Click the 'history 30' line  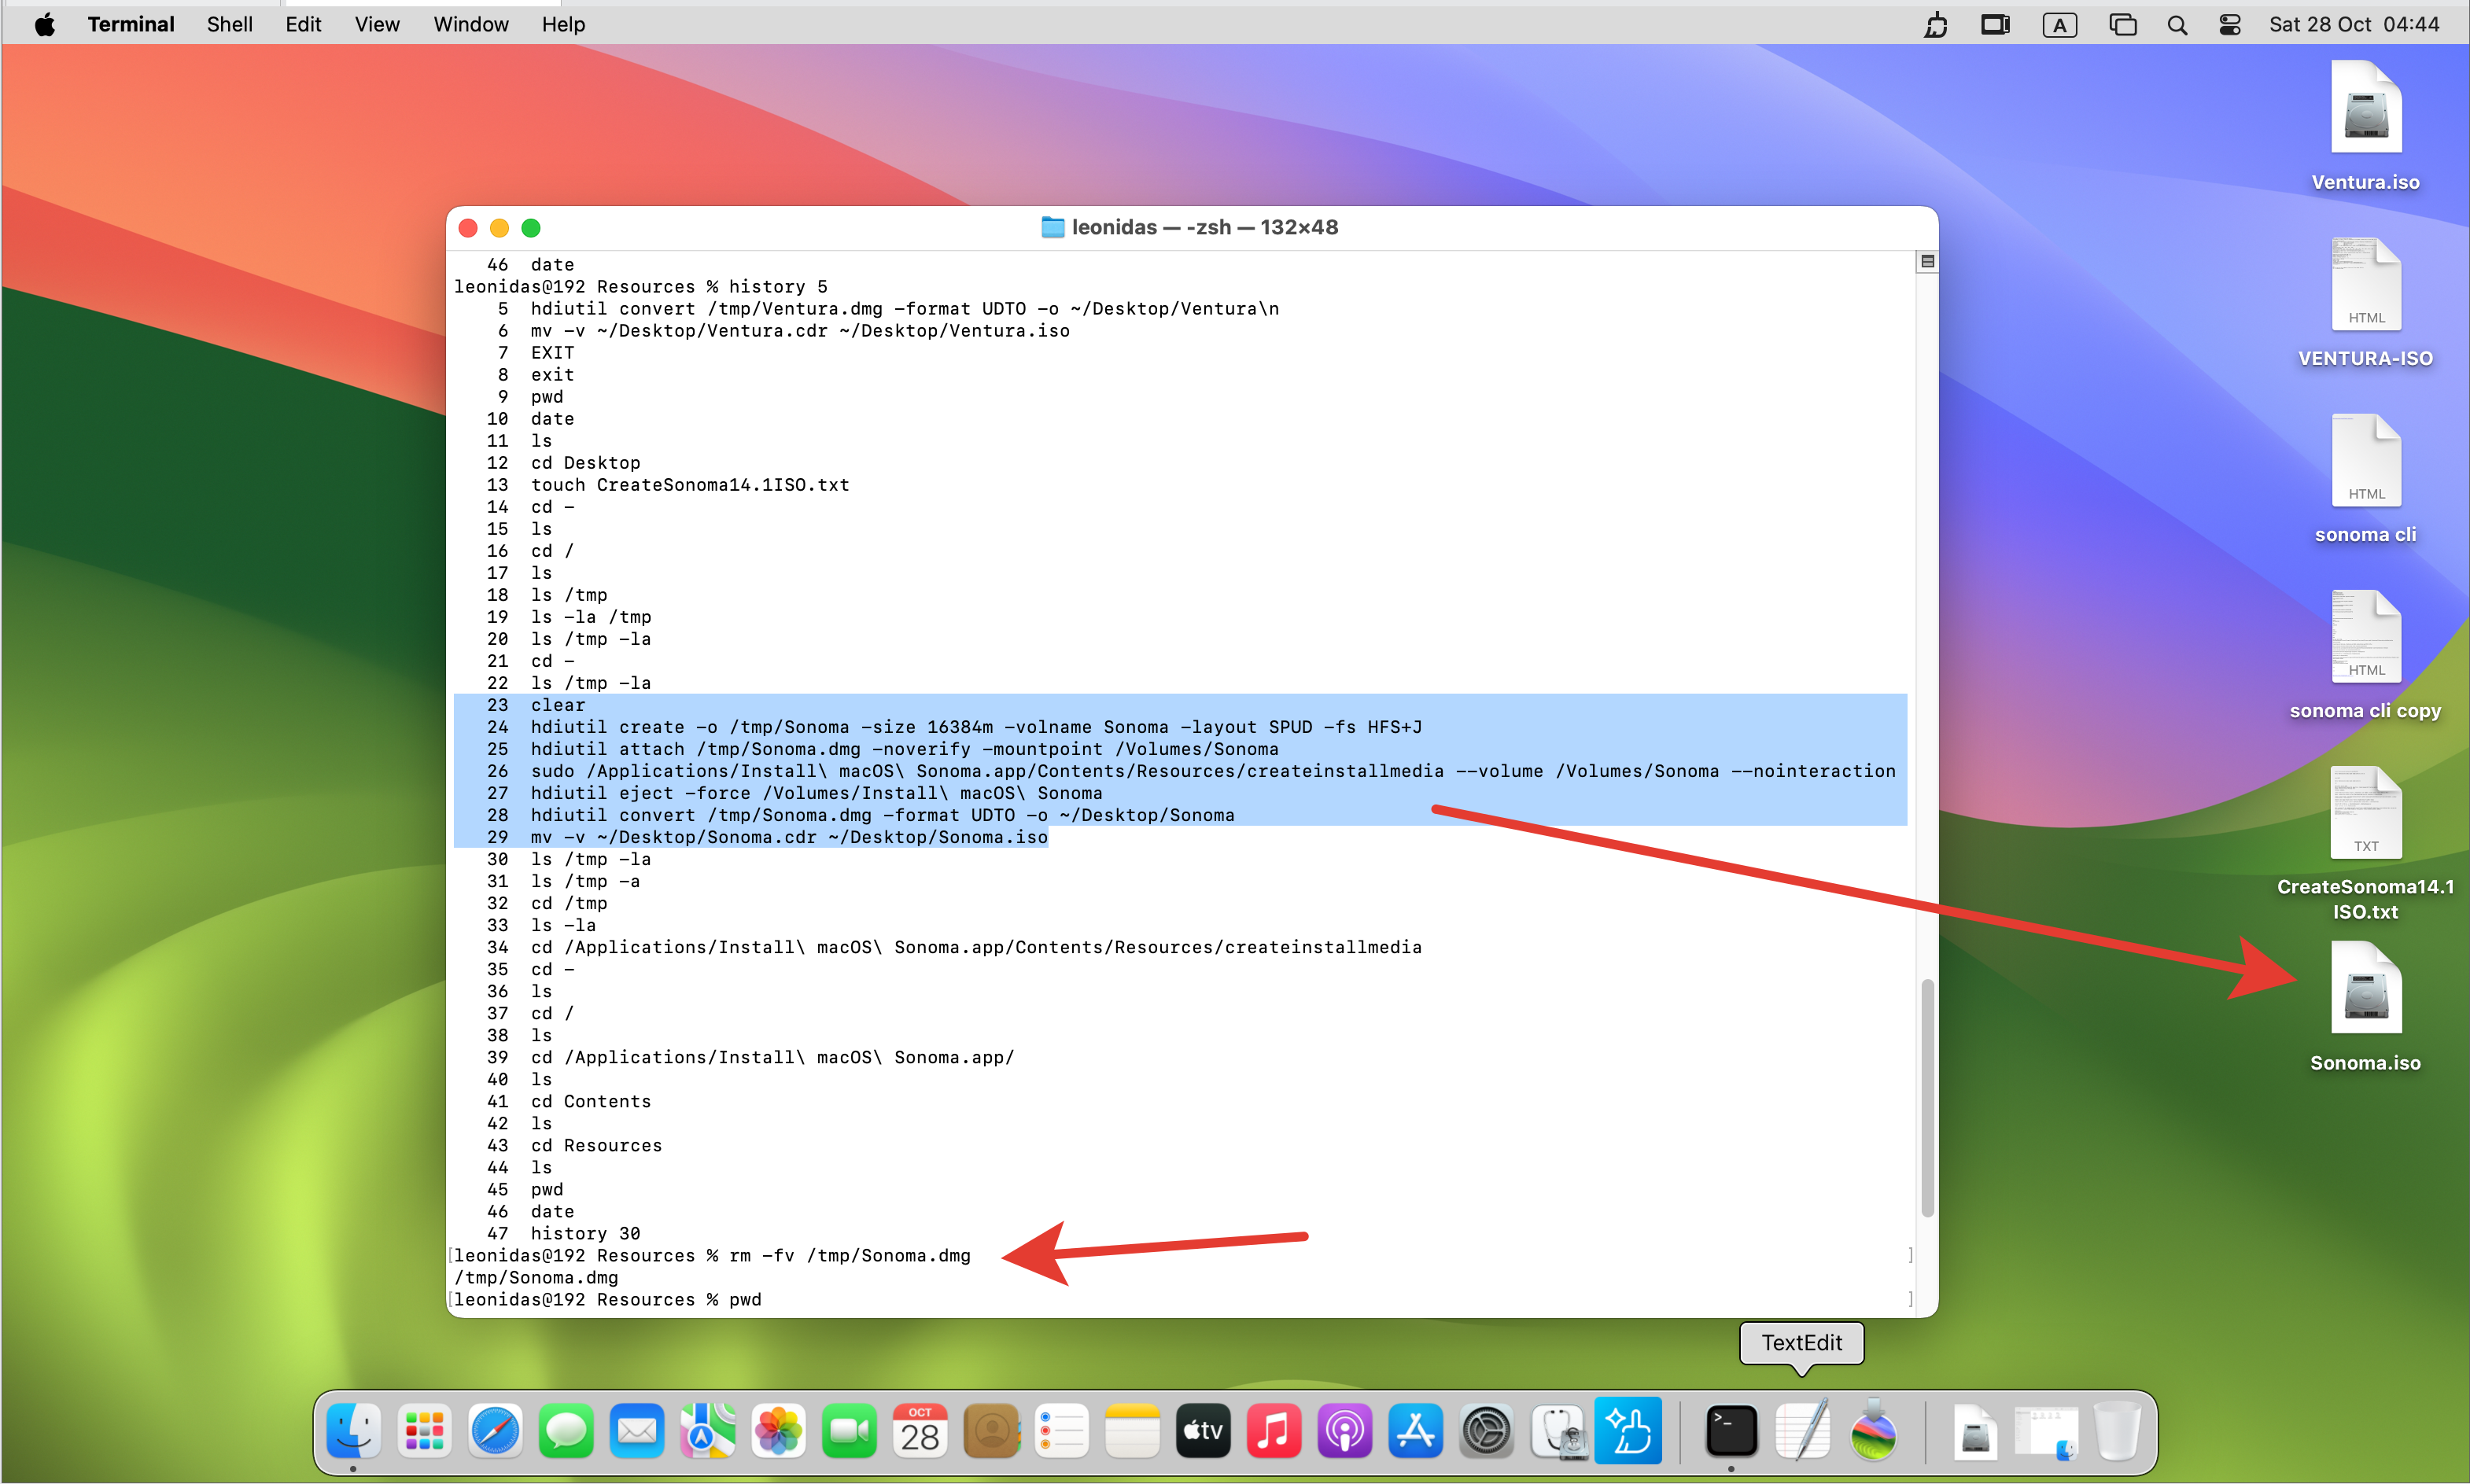[x=585, y=1234]
